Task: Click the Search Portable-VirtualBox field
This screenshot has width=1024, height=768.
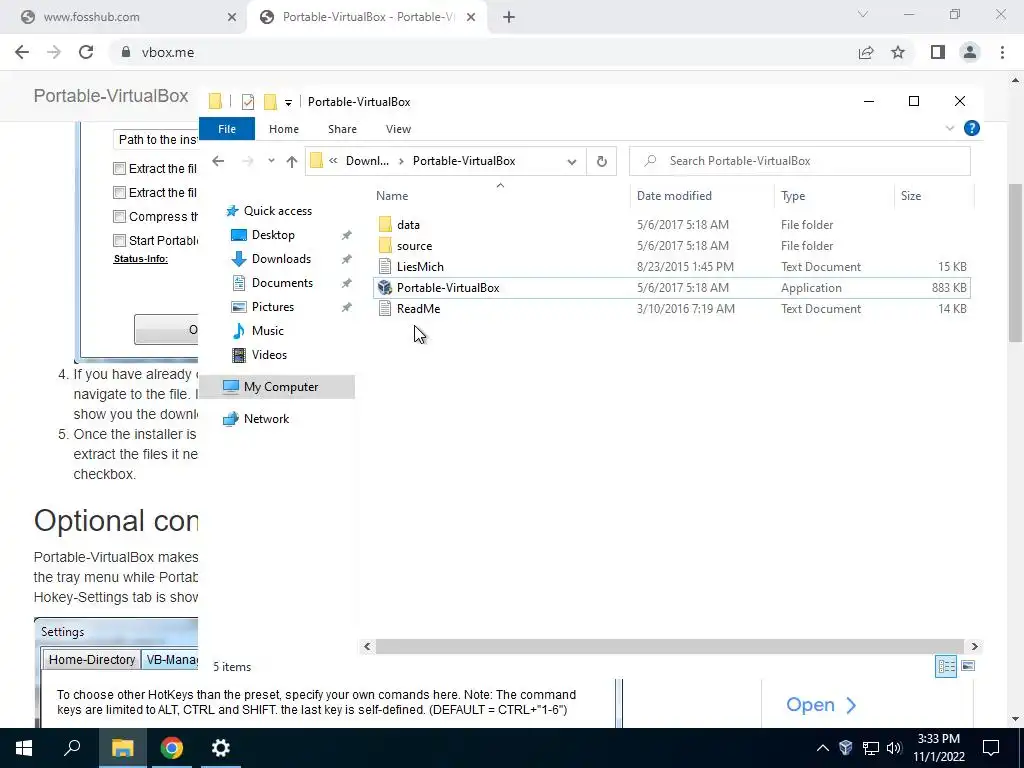Action: click(800, 161)
